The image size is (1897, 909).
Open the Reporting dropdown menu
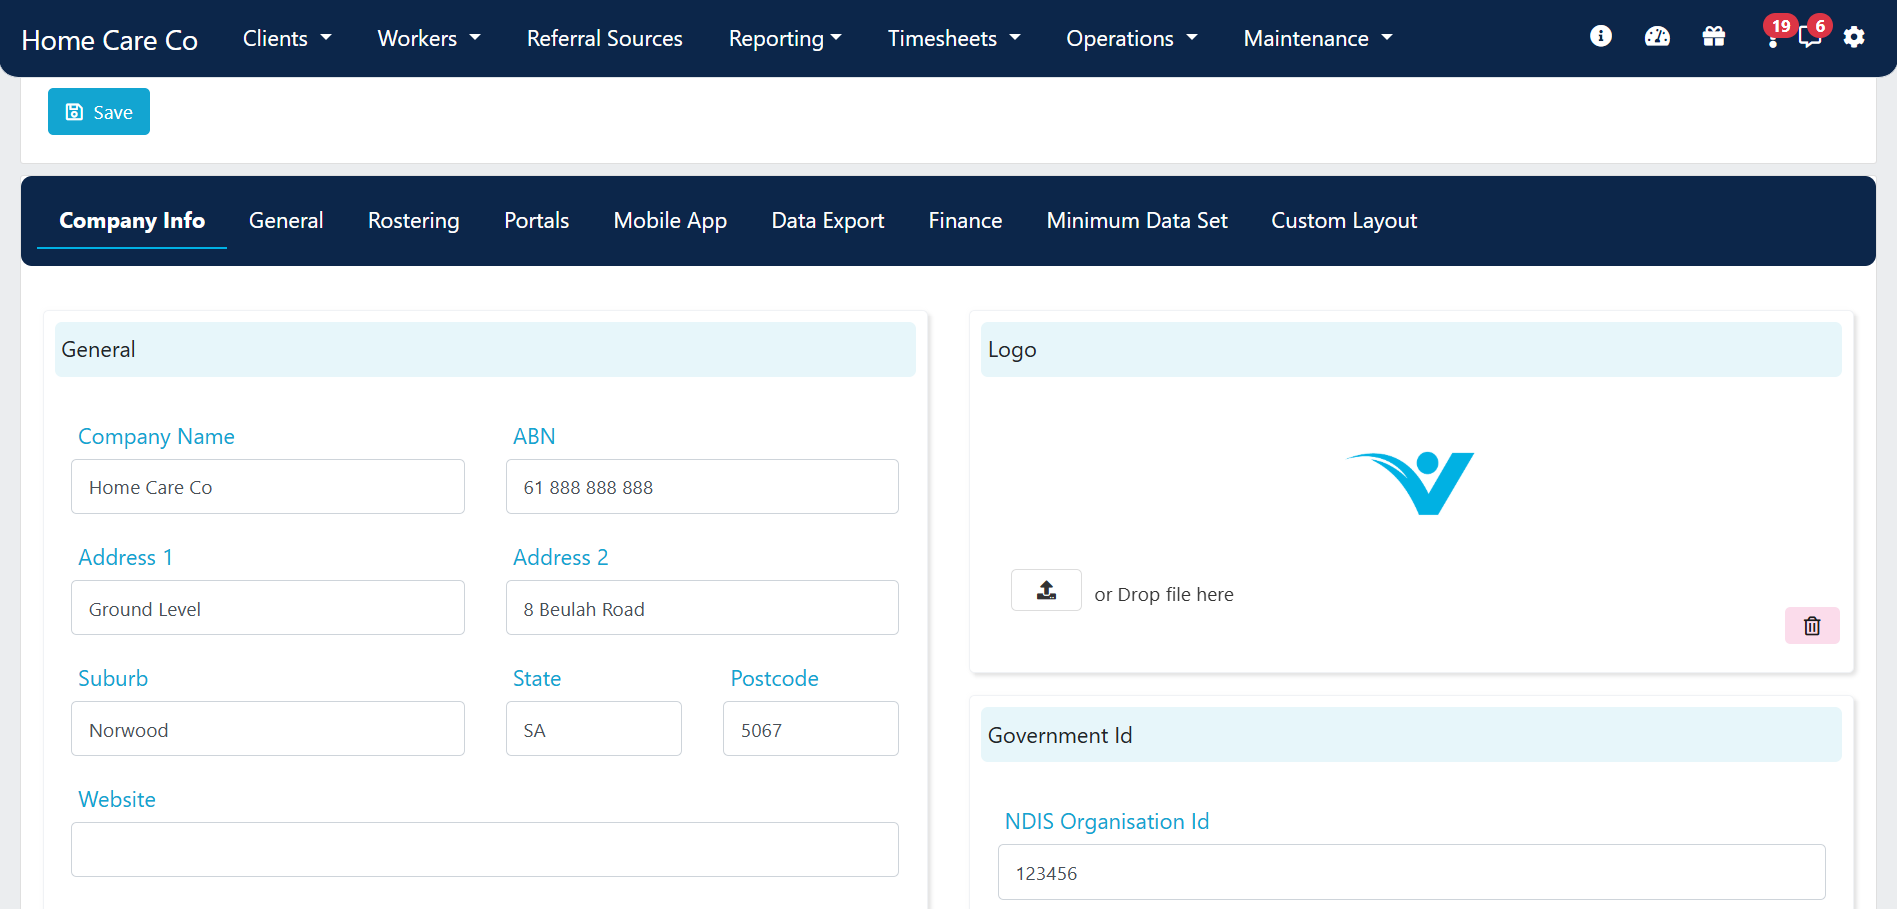click(785, 38)
